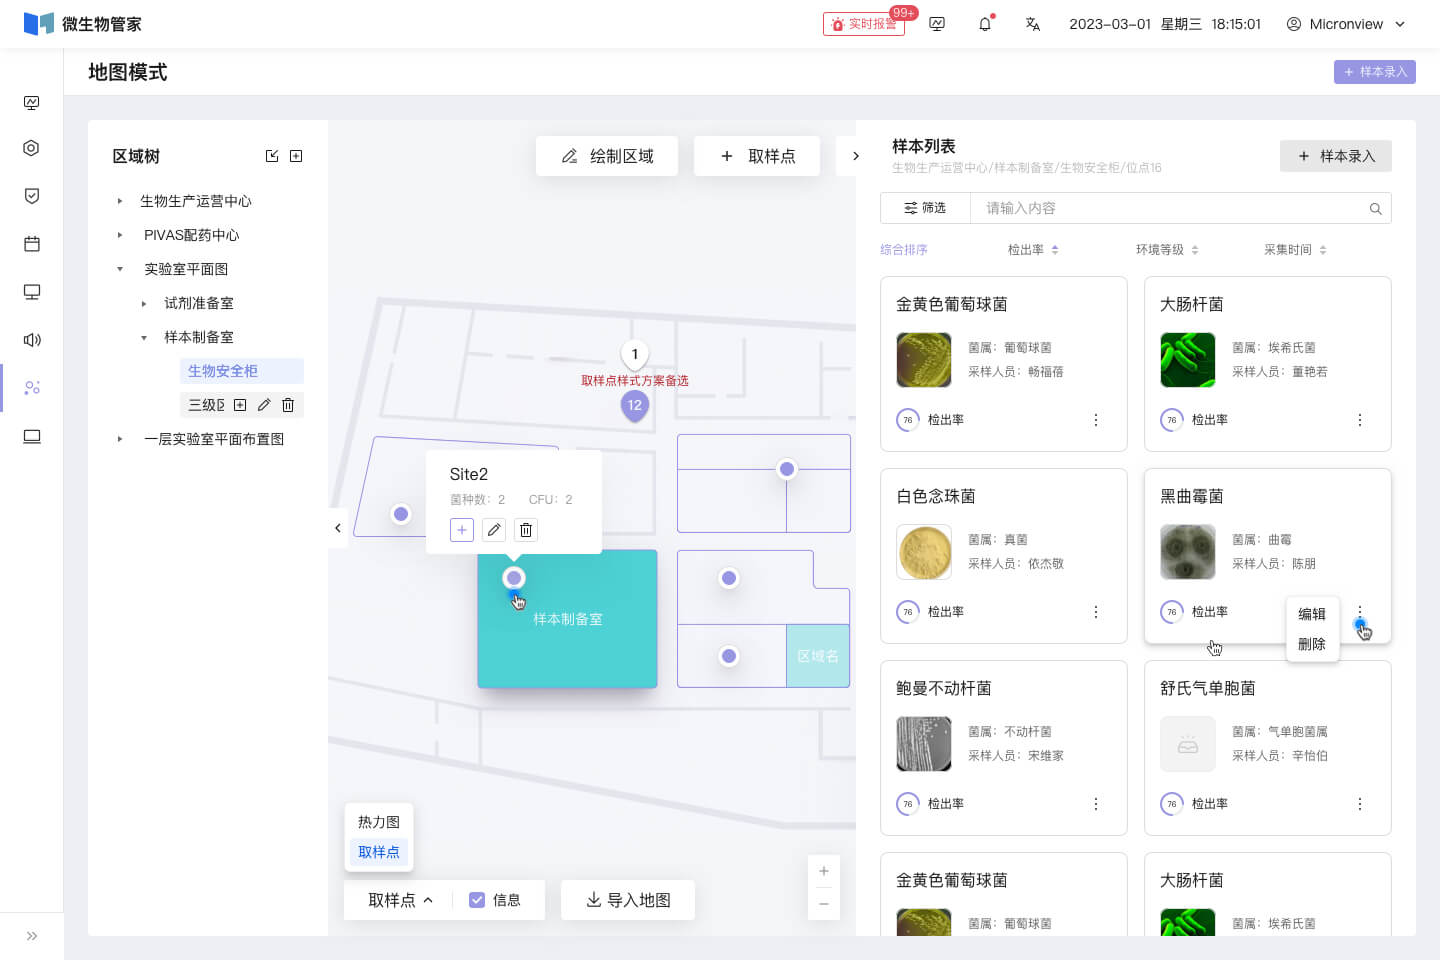Click the edit pencil in Site2 popup
This screenshot has width=1440, height=960.
(x=494, y=530)
